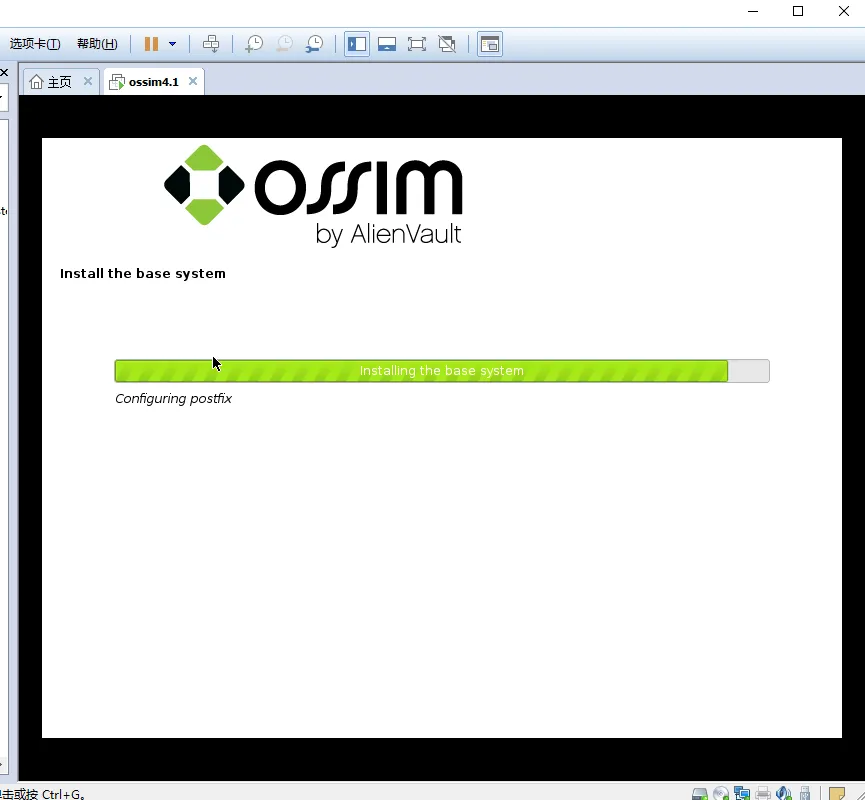Viewport: 865px width, 800px height.
Task: Open the CD/DVD drive status icon
Action: pyautogui.click(x=720, y=794)
